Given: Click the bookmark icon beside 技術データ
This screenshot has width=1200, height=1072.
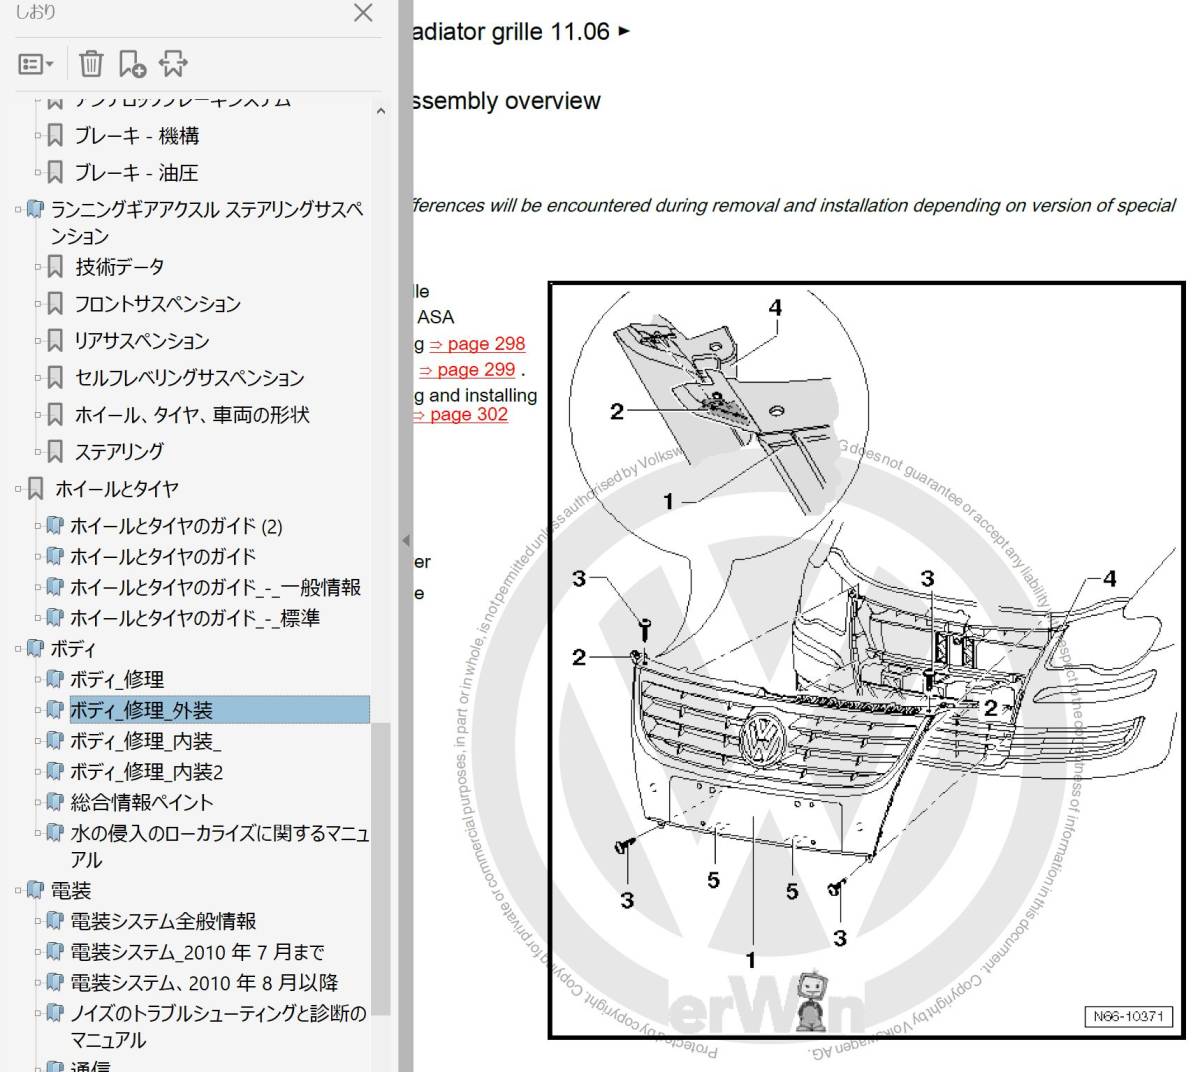Looking at the screenshot, I should point(55,267).
